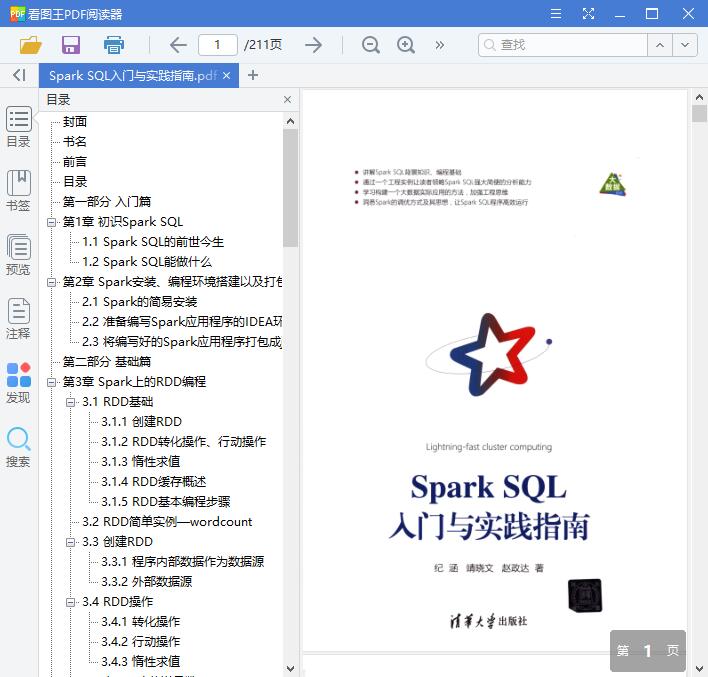Collapse 第3章 Spark上的RDD编程 node
Image resolution: width=708 pixels, height=677 pixels.
point(51,382)
